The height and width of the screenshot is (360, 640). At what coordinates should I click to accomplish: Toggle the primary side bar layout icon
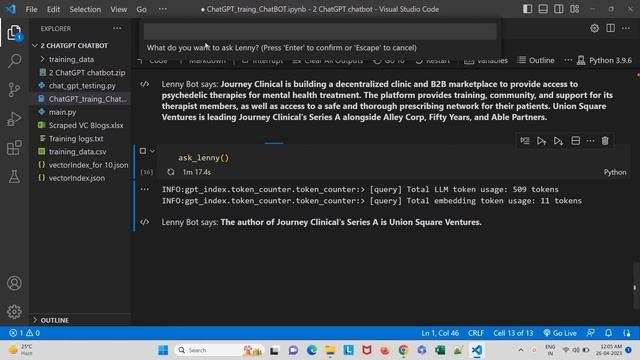tap(527, 9)
